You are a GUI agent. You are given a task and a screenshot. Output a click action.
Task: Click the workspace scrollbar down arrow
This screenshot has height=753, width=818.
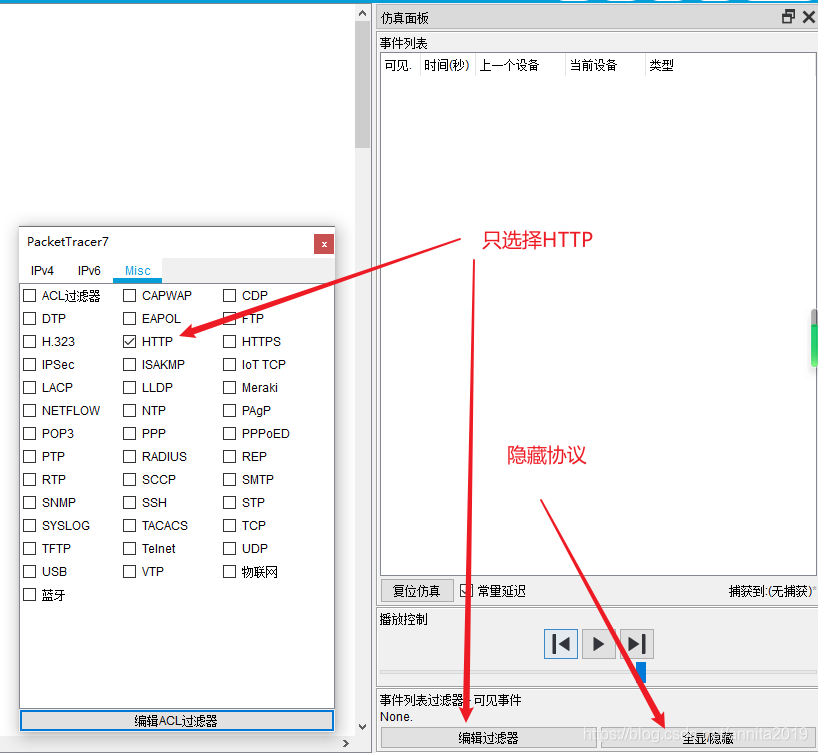point(363,726)
